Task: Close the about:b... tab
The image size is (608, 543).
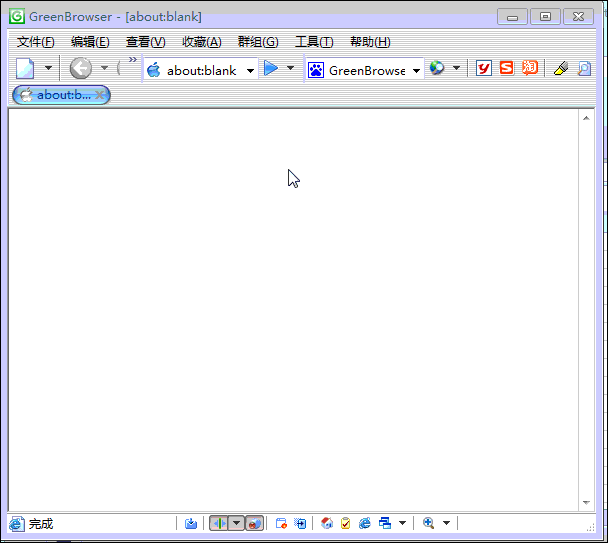Action: tap(99, 95)
